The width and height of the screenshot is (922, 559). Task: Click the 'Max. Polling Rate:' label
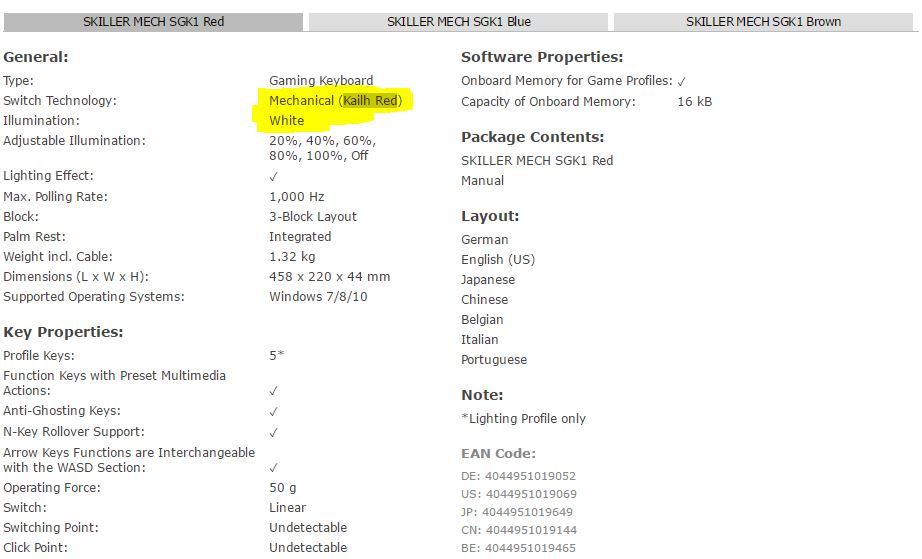pyautogui.click(x=55, y=197)
